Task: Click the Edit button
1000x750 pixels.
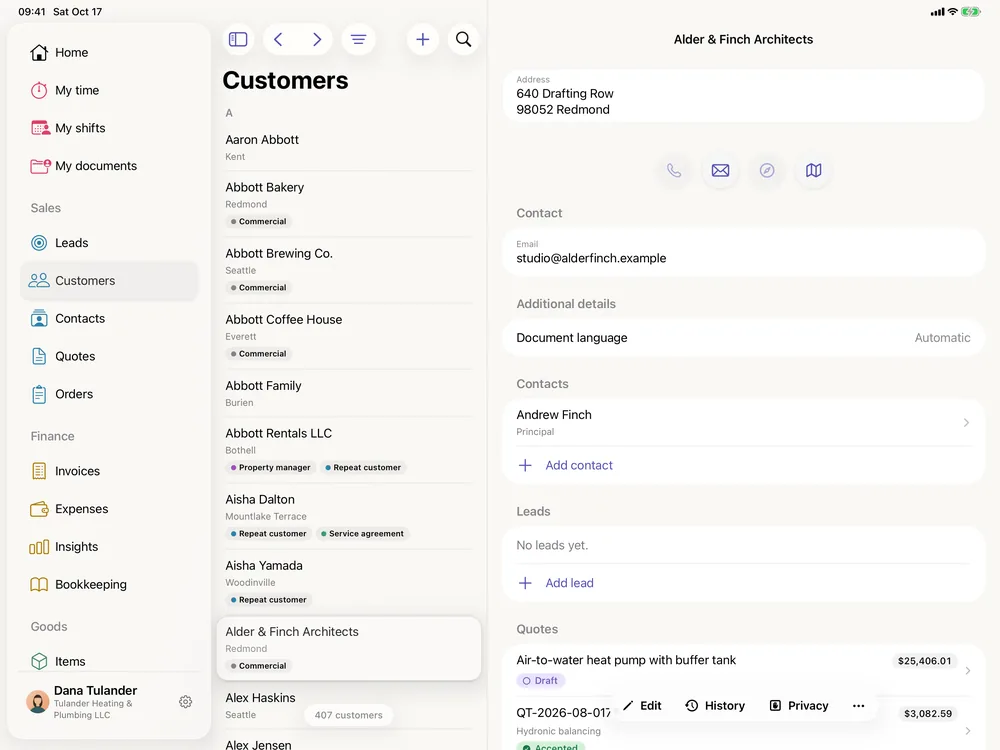Action: pyautogui.click(x=642, y=705)
